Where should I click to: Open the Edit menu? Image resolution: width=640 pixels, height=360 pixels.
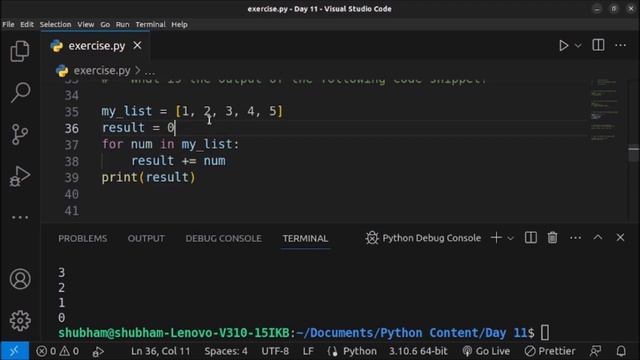27,24
